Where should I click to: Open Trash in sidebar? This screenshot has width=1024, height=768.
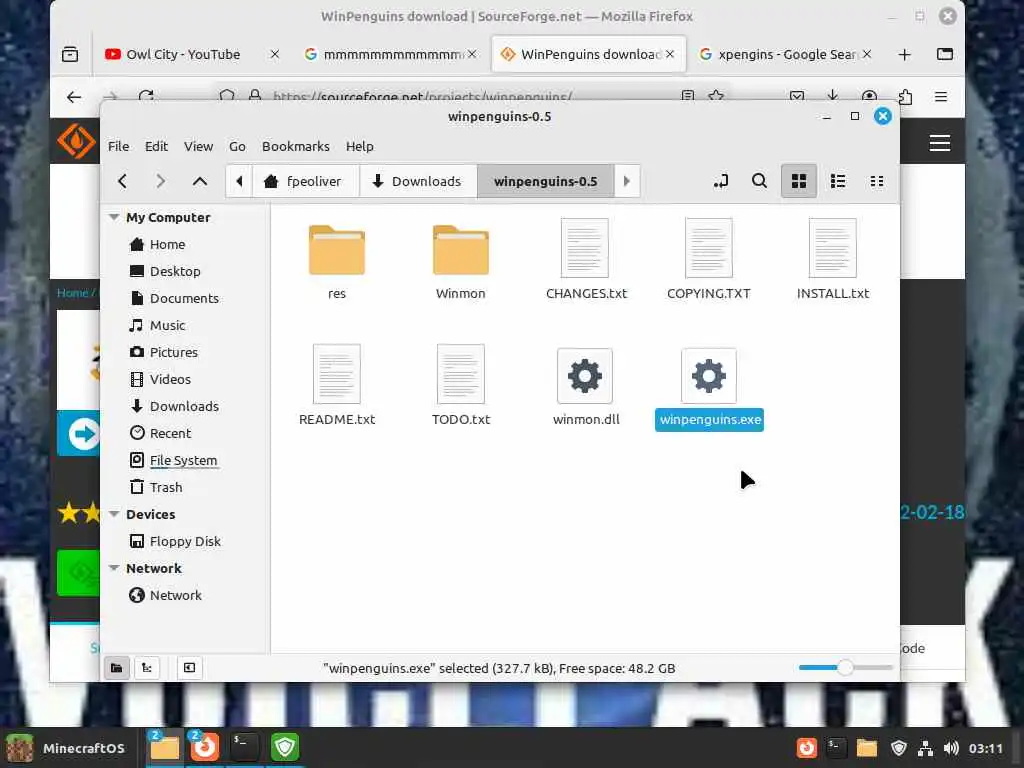point(166,487)
